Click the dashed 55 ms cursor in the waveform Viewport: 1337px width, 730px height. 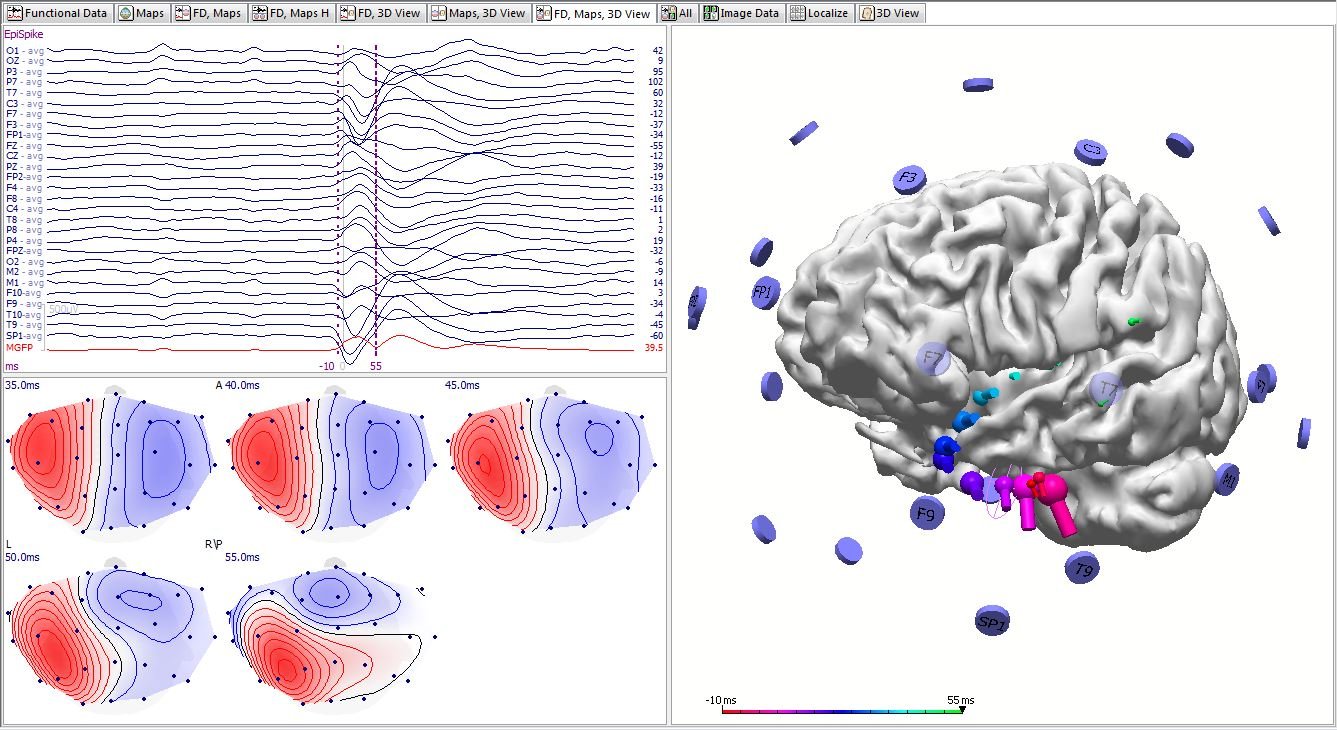[376, 200]
